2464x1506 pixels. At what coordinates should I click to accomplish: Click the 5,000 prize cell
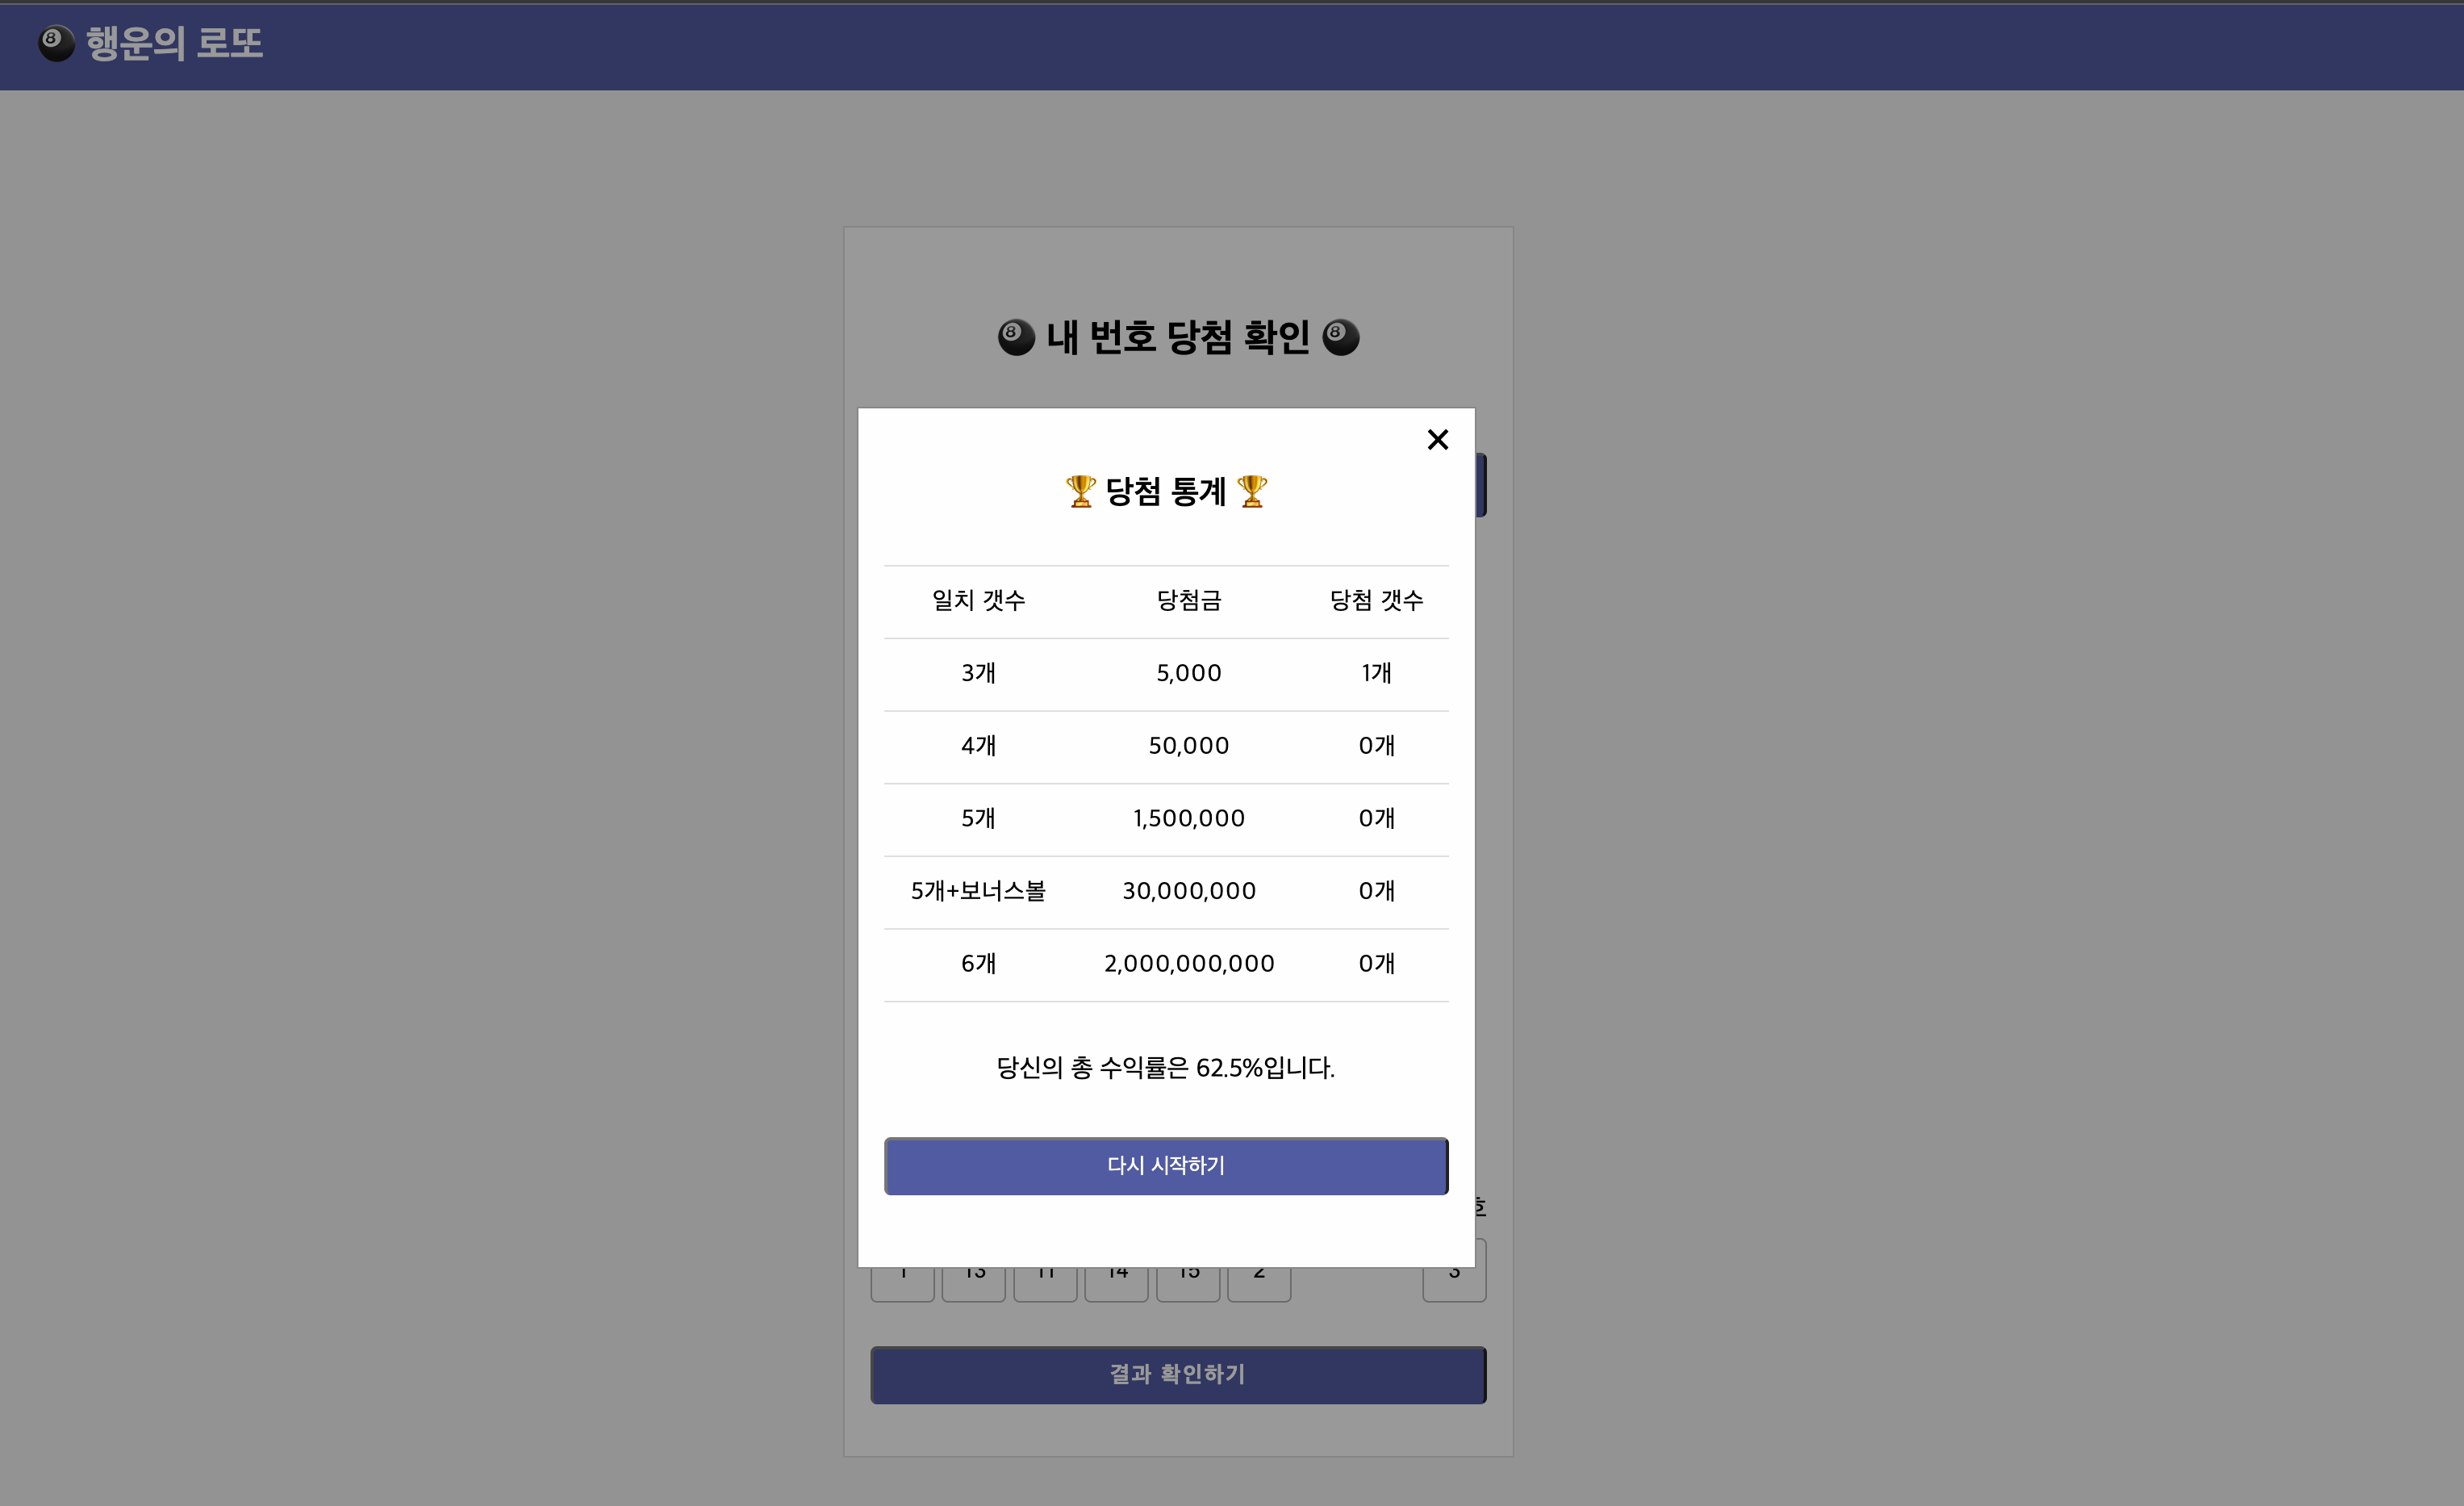[1189, 673]
